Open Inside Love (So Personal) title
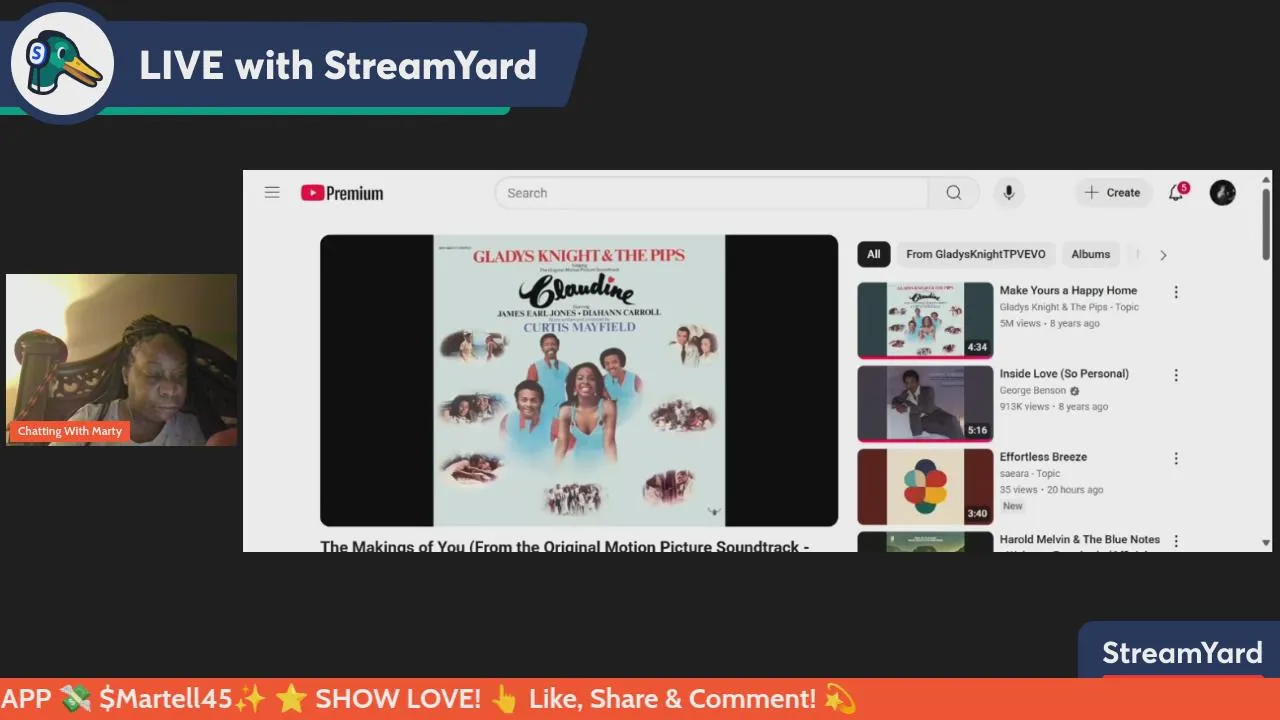The image size is (1280, 720). [1064, 373]
